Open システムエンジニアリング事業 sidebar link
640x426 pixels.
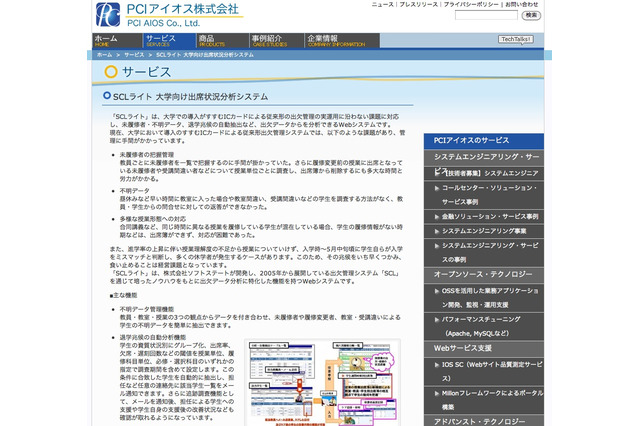484,231
